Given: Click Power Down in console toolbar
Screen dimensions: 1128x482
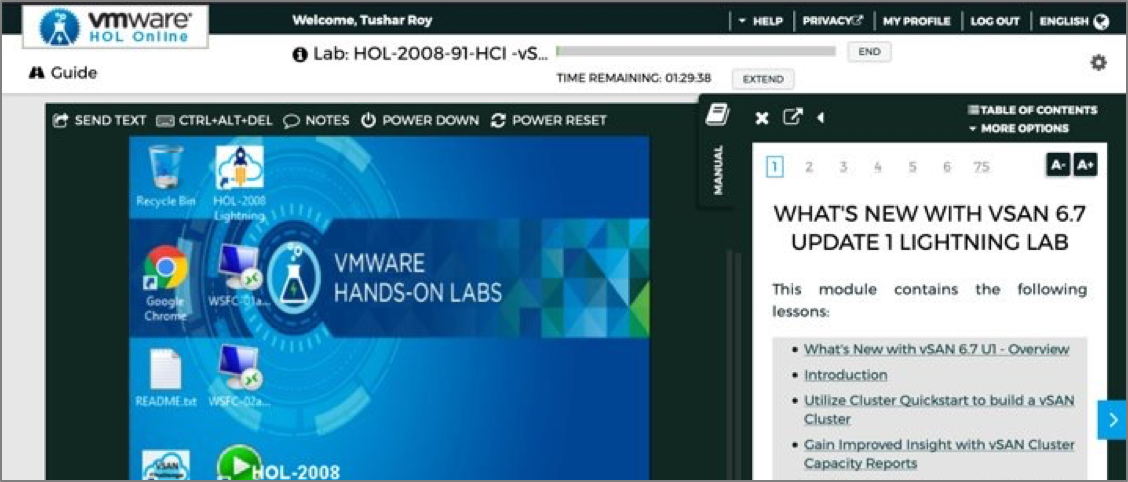Looking at the screenshot, I should 420,120.
